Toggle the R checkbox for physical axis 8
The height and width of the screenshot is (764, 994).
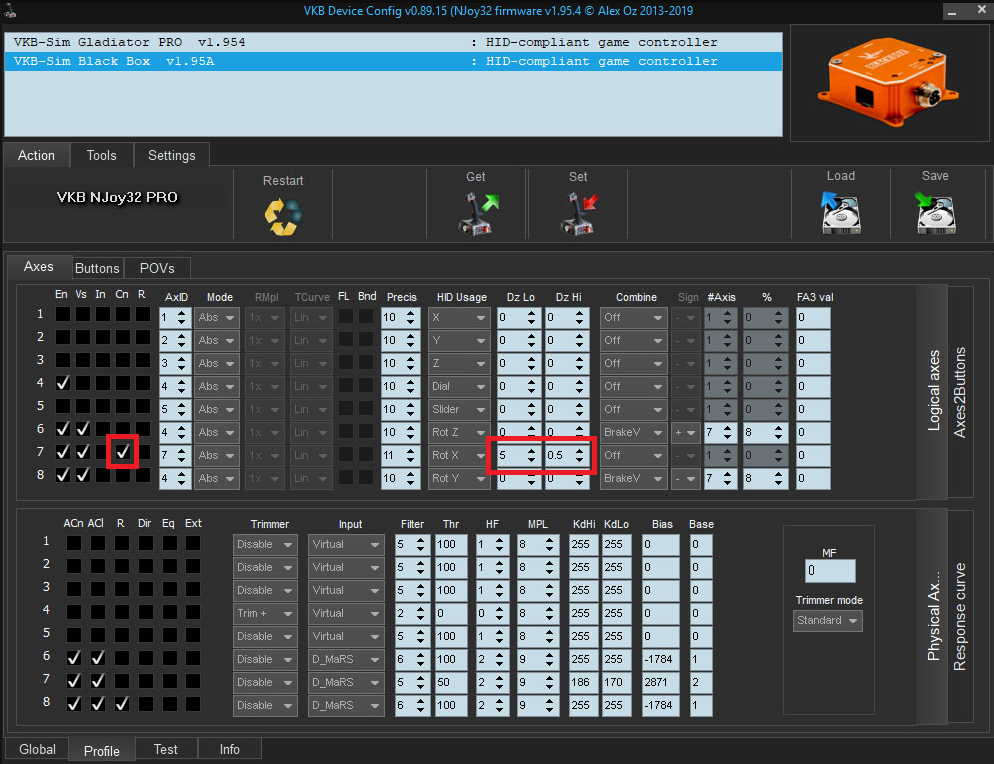coord(122,704)
